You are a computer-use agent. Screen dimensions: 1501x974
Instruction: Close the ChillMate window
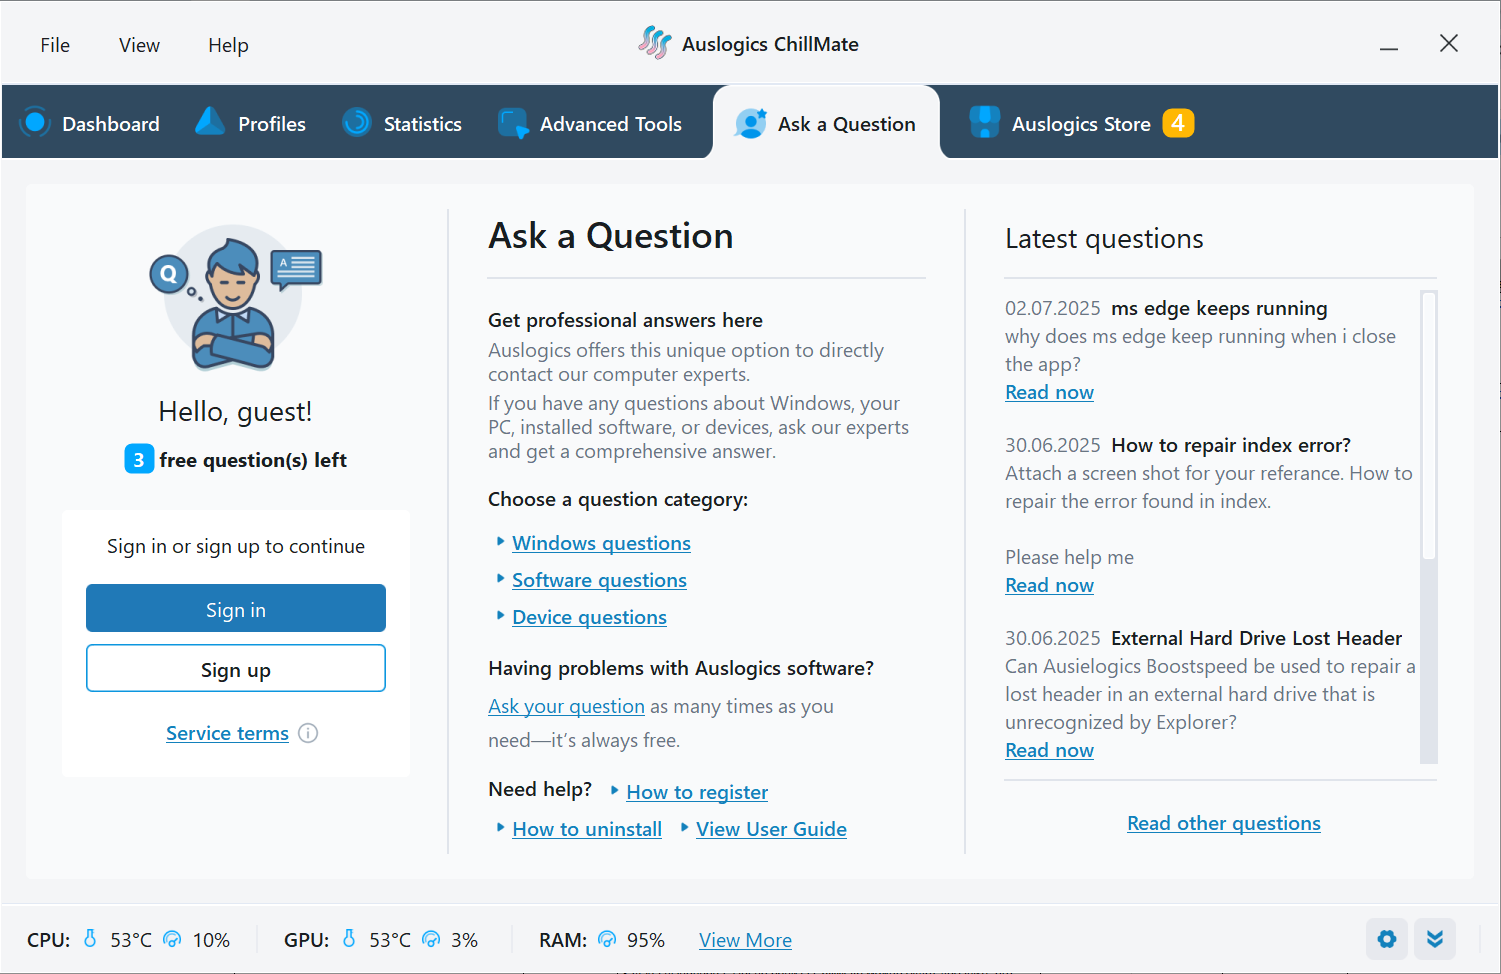point(1449,43)
